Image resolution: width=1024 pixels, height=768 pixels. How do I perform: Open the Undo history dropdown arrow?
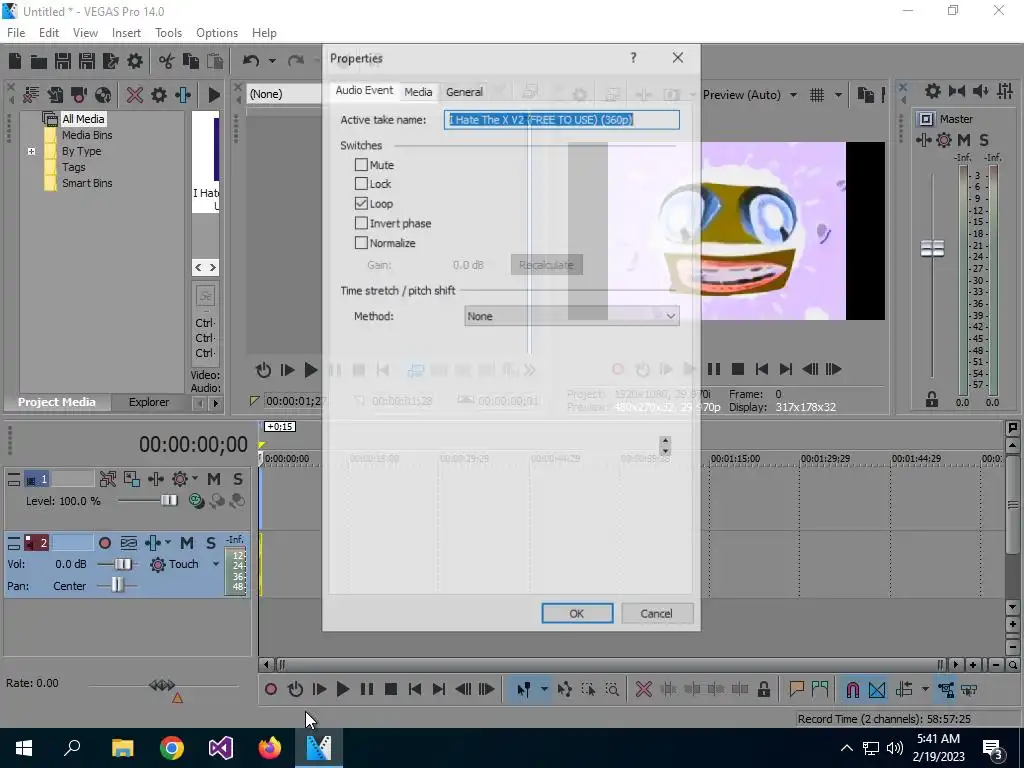tap(272, 61)
